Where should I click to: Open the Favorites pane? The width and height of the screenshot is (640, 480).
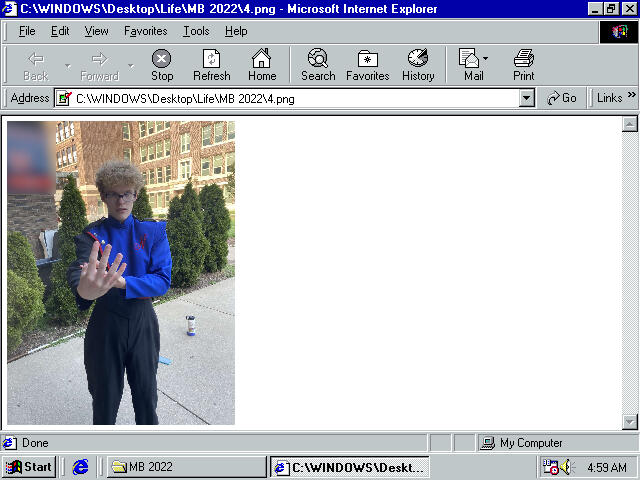[367, 65]
